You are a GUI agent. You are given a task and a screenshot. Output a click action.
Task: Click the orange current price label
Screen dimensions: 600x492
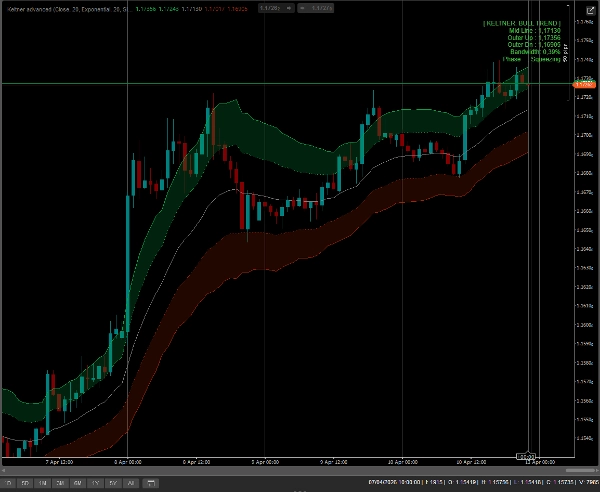coord(583,84)
